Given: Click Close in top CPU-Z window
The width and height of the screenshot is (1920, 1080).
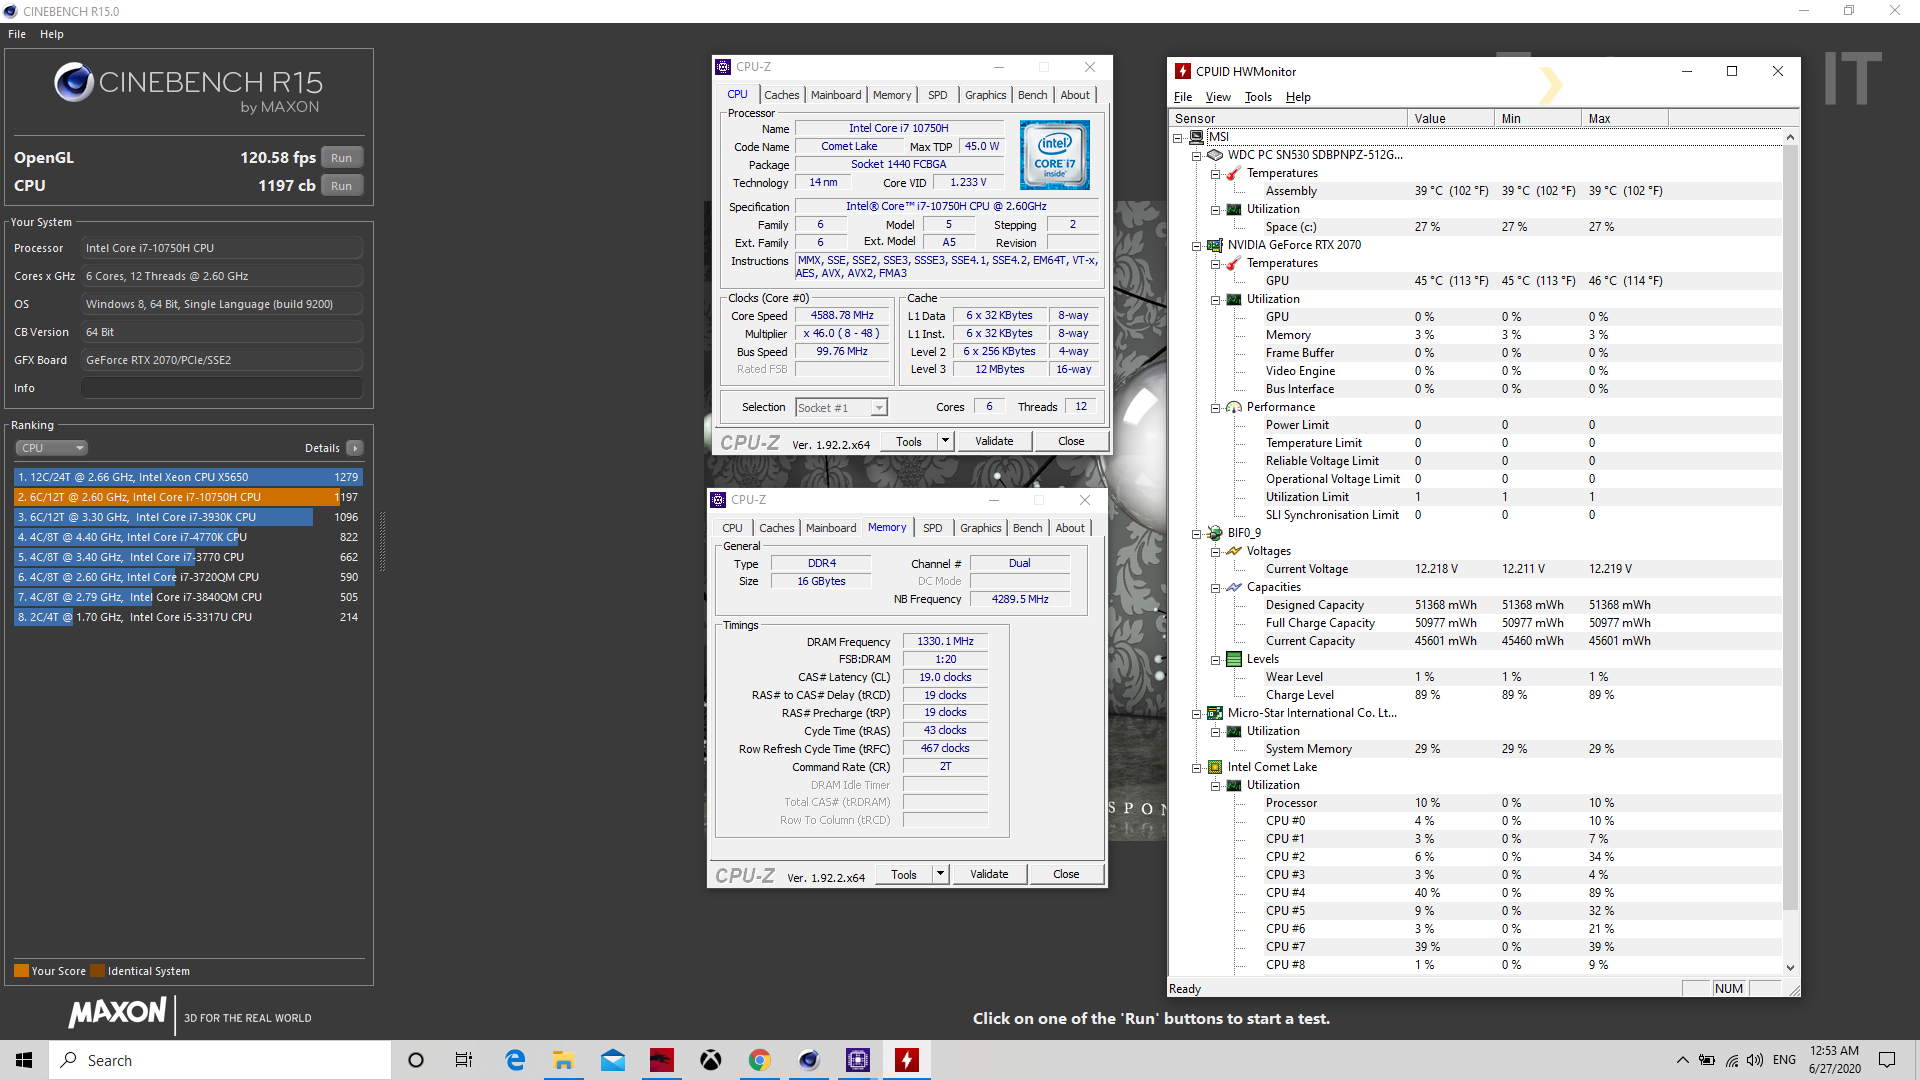Looking at the screenshot, I should [1071, 441].
